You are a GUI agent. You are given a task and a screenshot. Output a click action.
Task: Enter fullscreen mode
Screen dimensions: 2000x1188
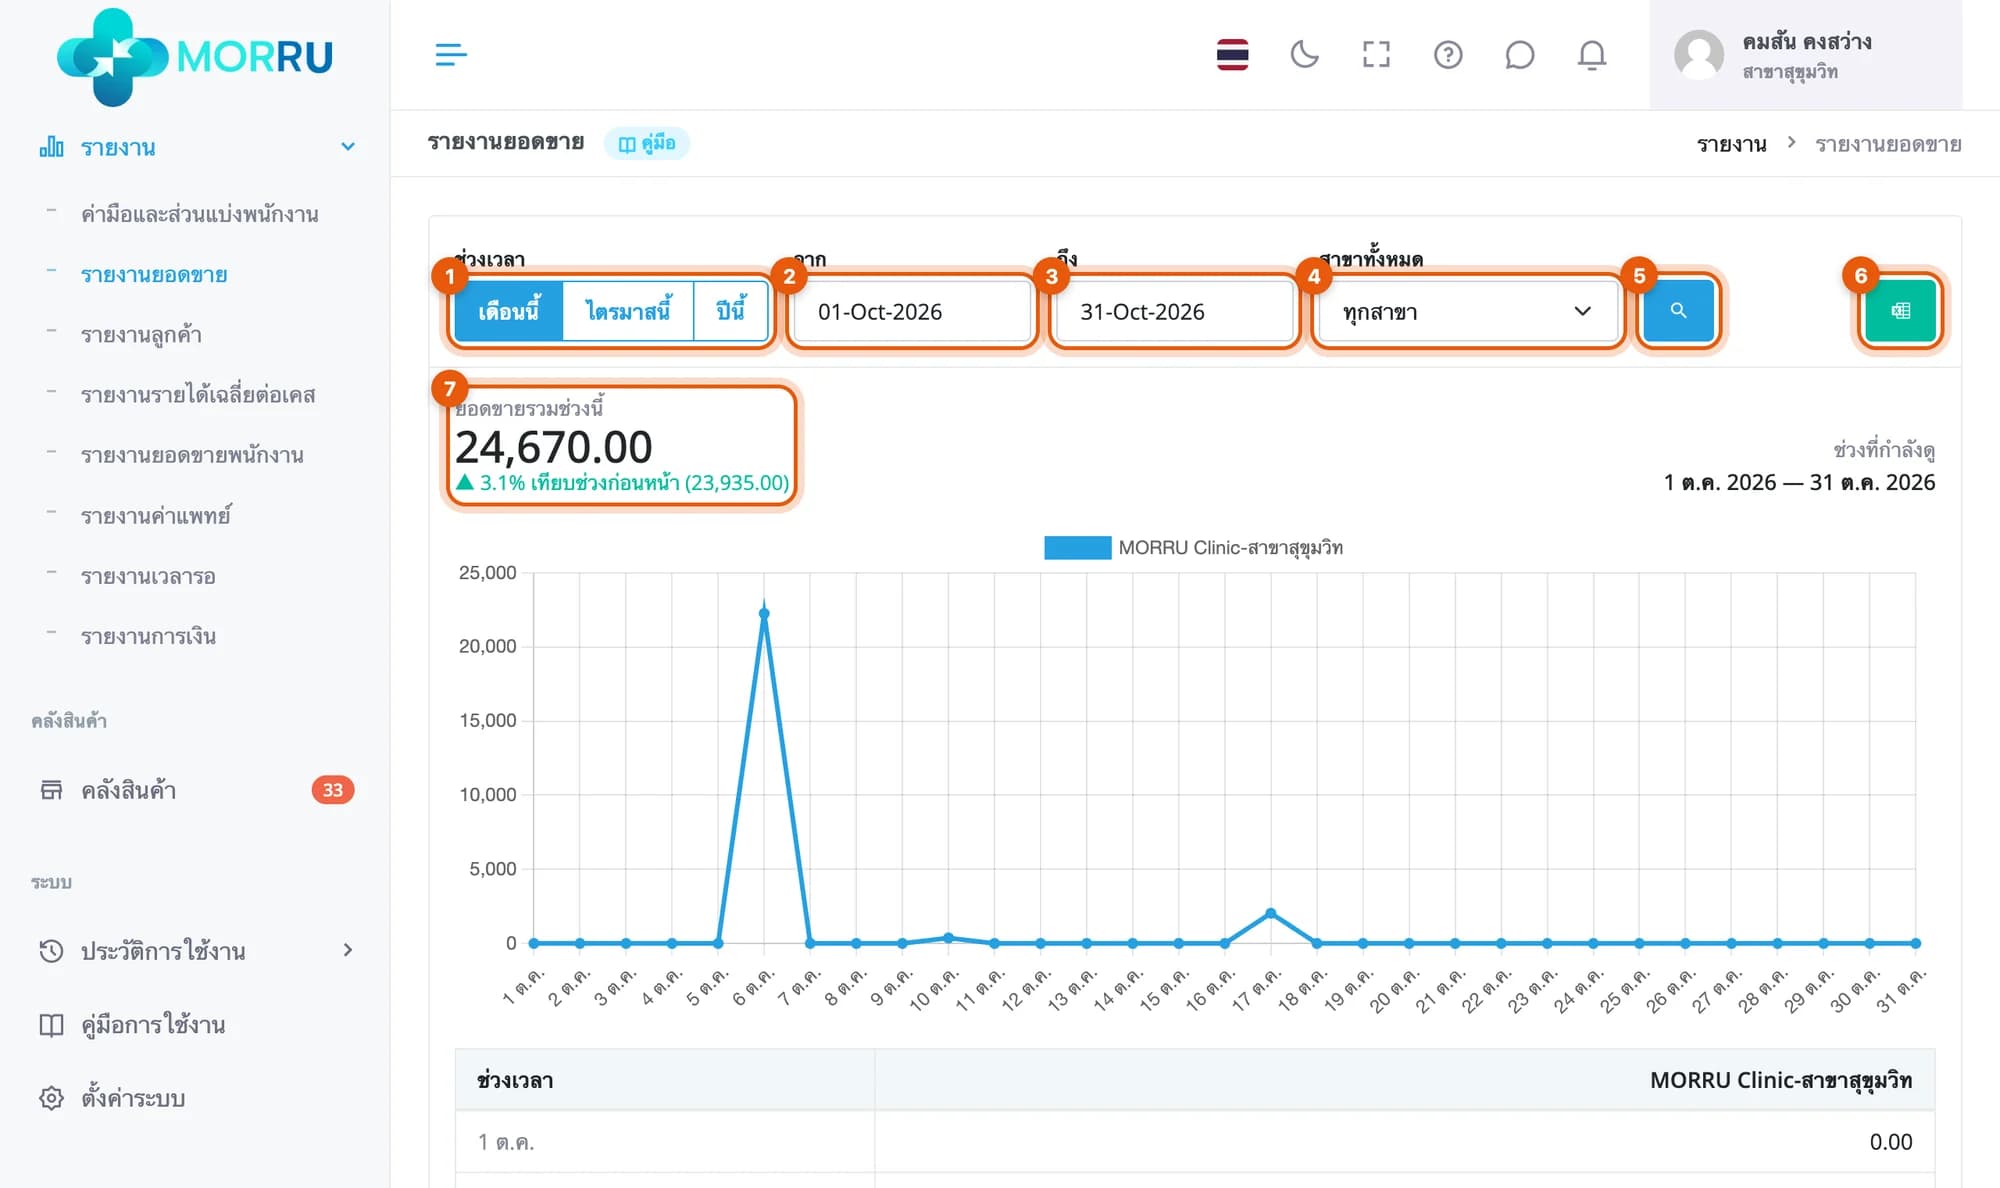(1376, 54)
